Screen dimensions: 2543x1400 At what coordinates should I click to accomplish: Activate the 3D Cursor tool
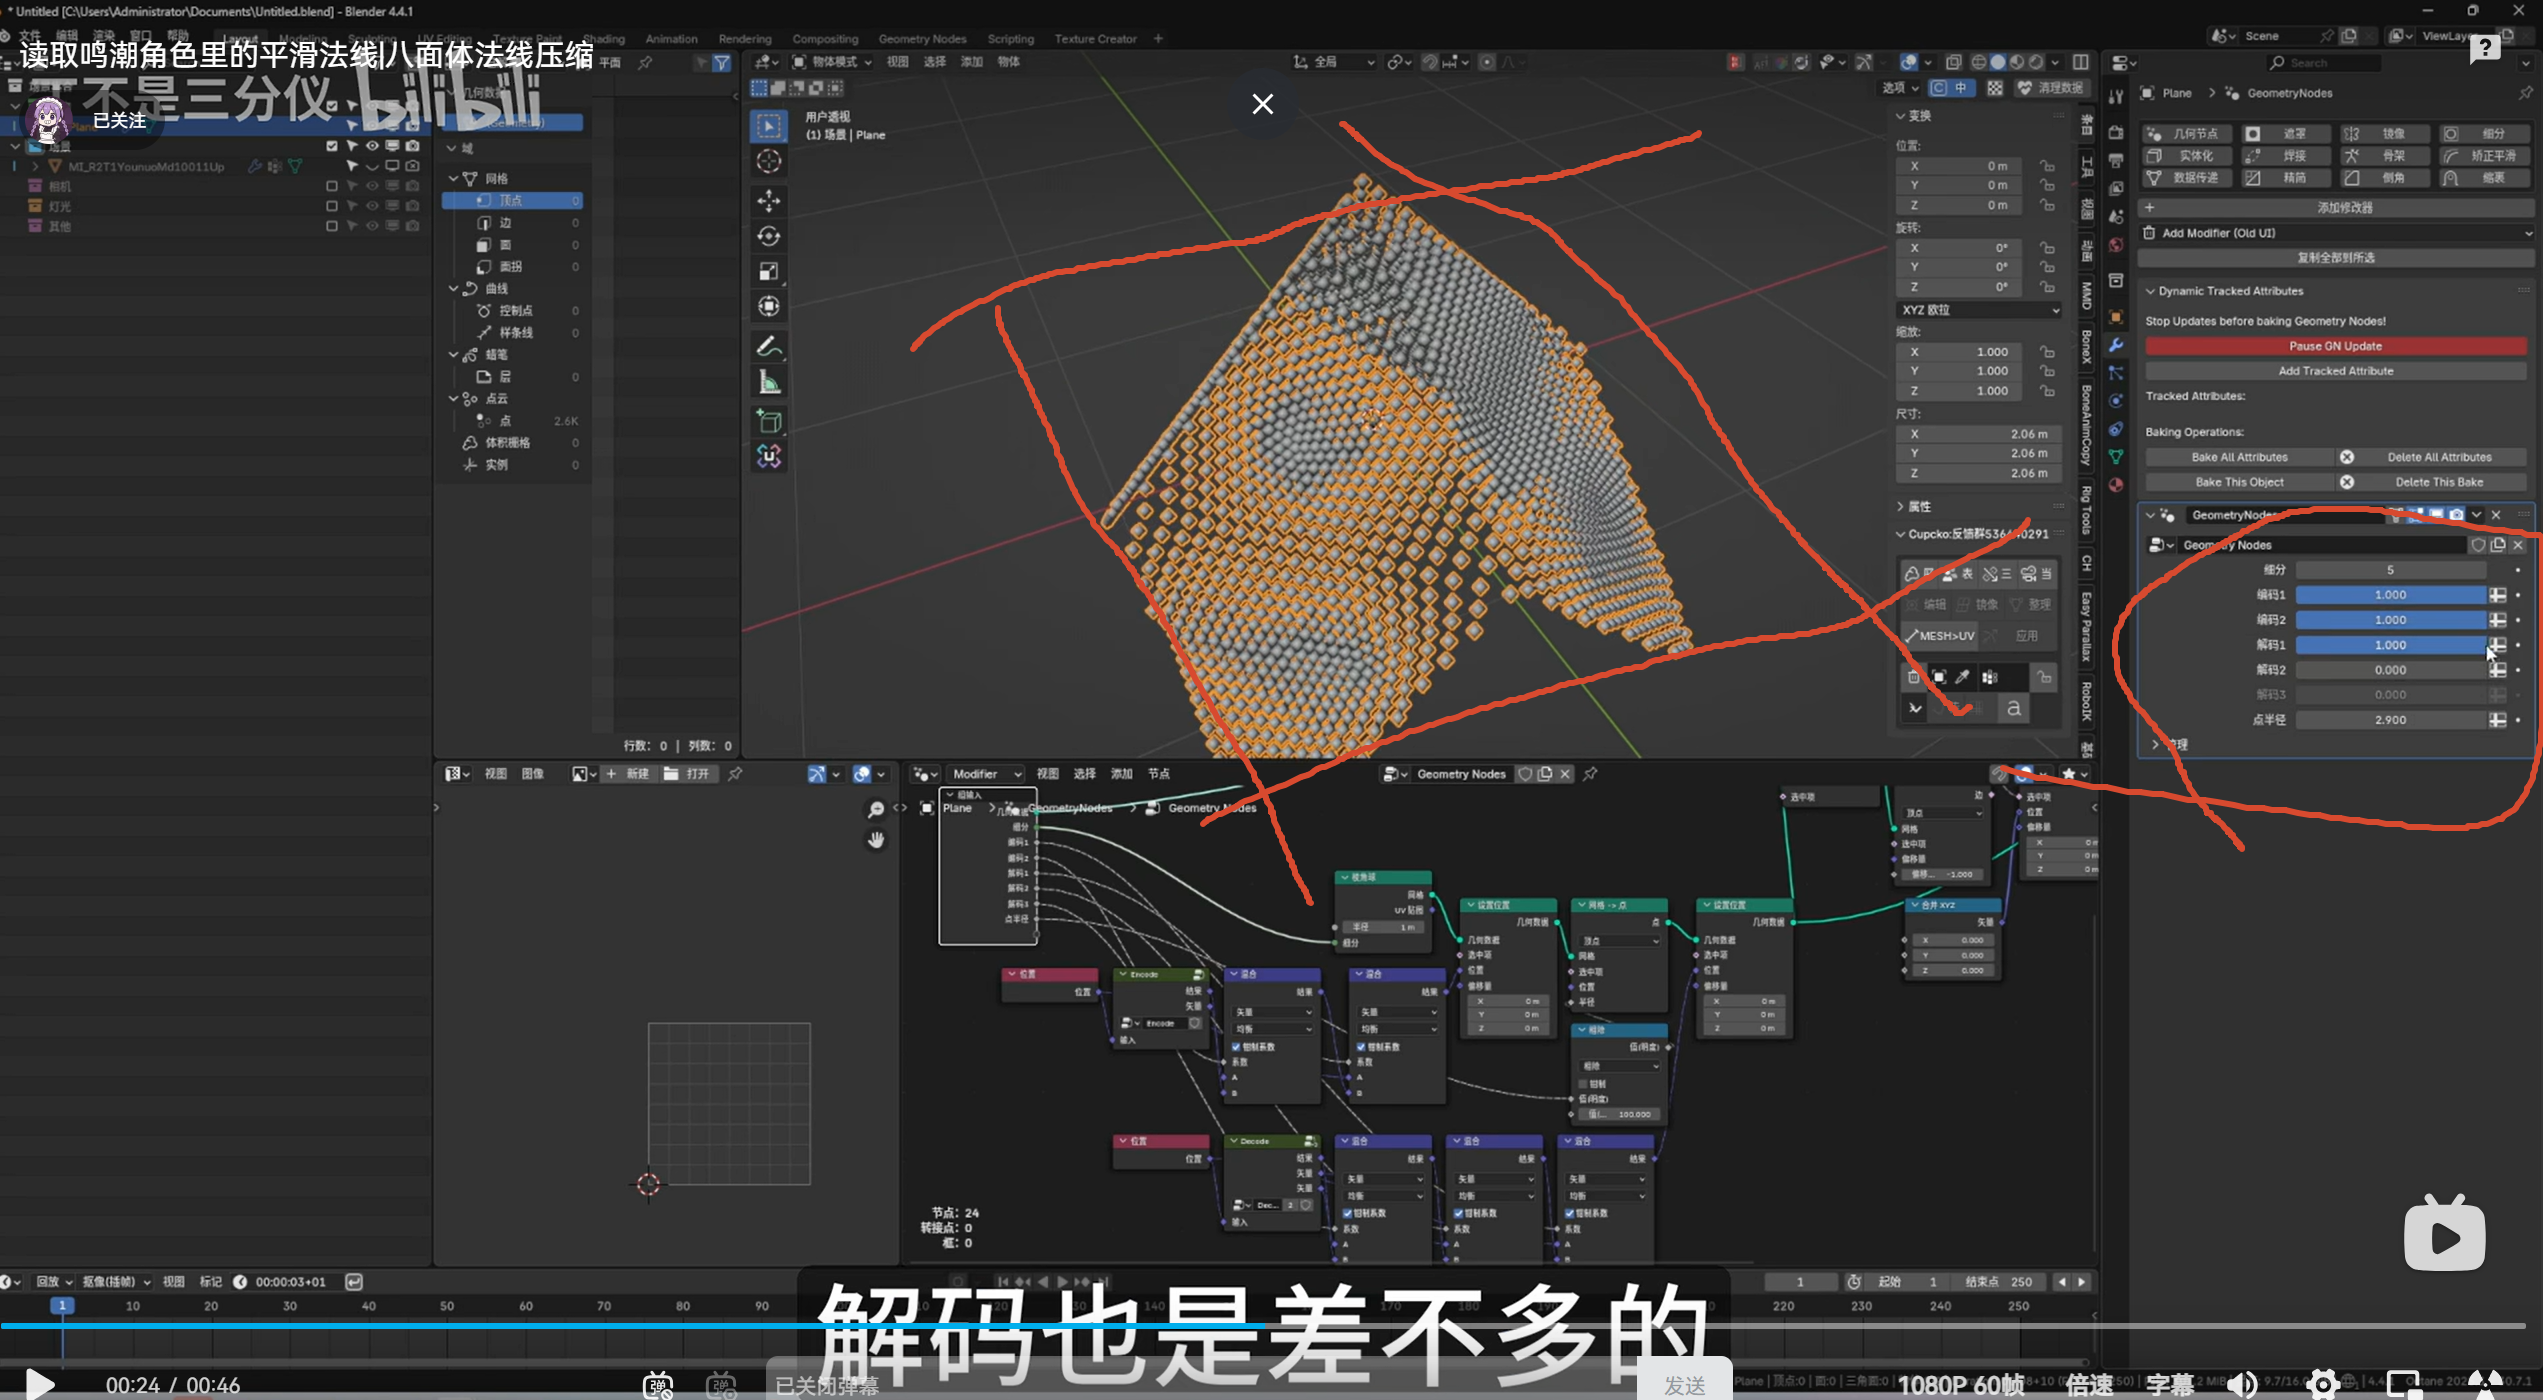768,161
